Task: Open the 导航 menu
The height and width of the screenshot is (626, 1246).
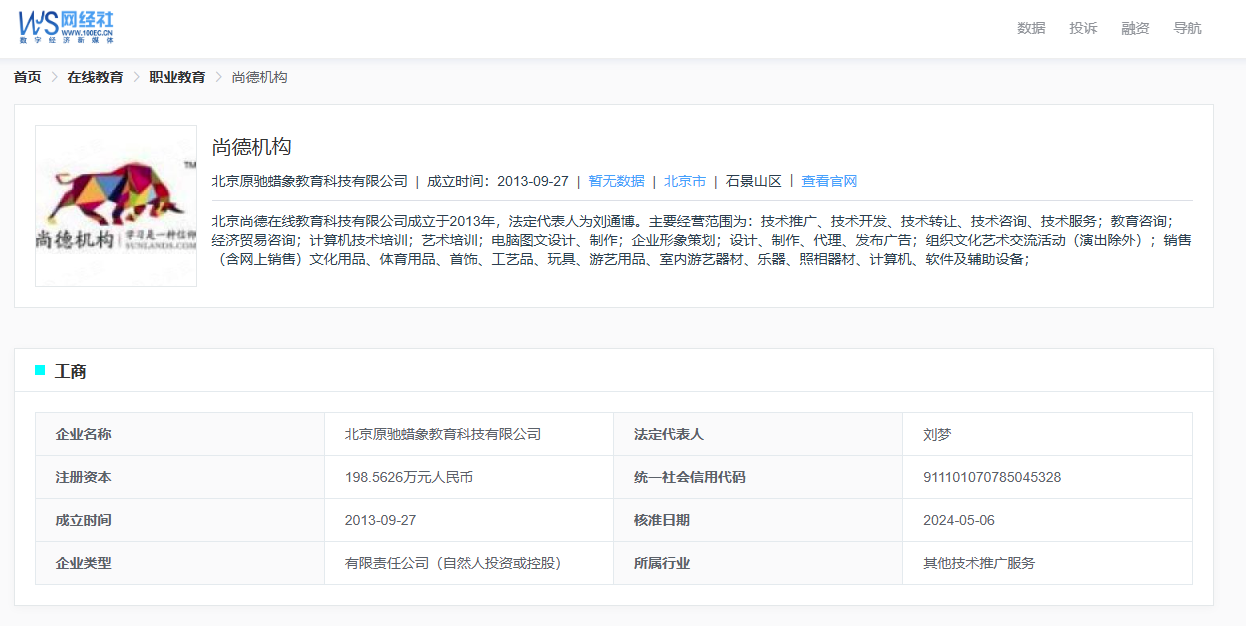Action: 1187,28
